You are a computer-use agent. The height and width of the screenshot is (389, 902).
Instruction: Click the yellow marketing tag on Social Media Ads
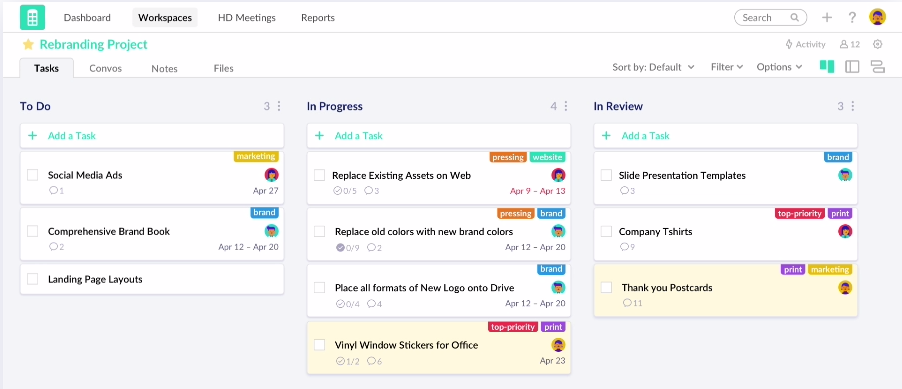click(256, 156)
